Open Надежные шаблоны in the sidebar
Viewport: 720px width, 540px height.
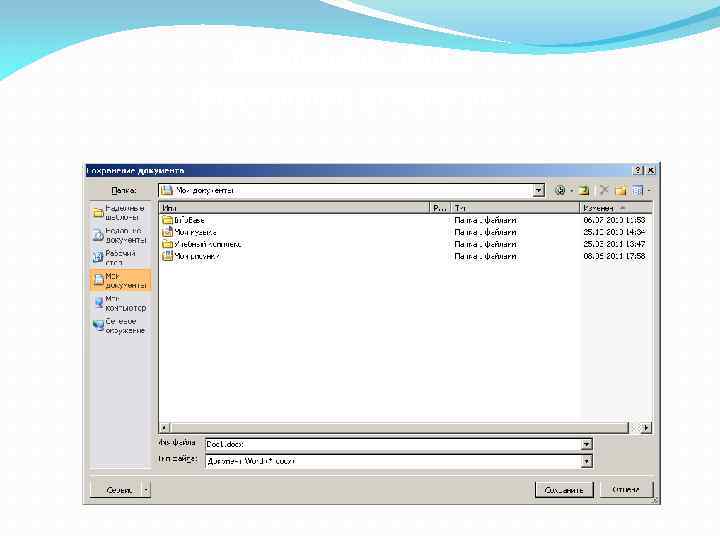click(120, 213)
